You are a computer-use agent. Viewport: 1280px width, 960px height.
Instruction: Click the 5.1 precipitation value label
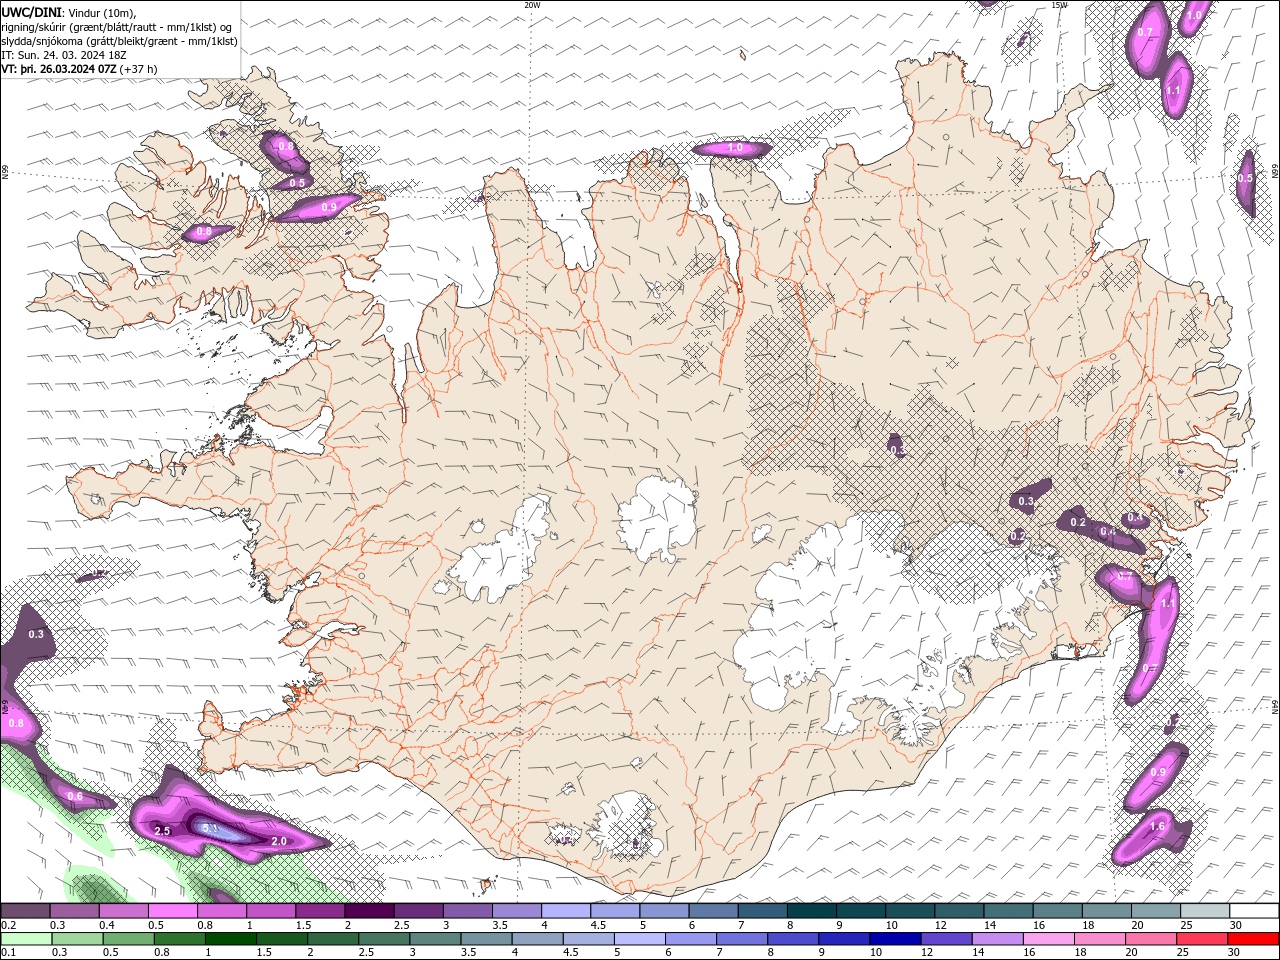click(210, 828)
